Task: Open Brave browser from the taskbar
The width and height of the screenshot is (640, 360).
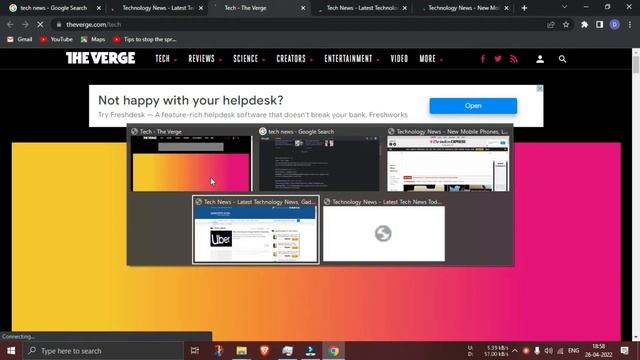Action: tap(264, 351)
